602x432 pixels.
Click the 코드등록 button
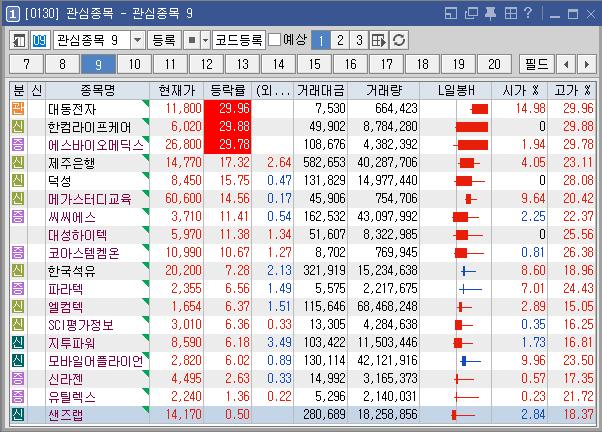click(239, 40)
